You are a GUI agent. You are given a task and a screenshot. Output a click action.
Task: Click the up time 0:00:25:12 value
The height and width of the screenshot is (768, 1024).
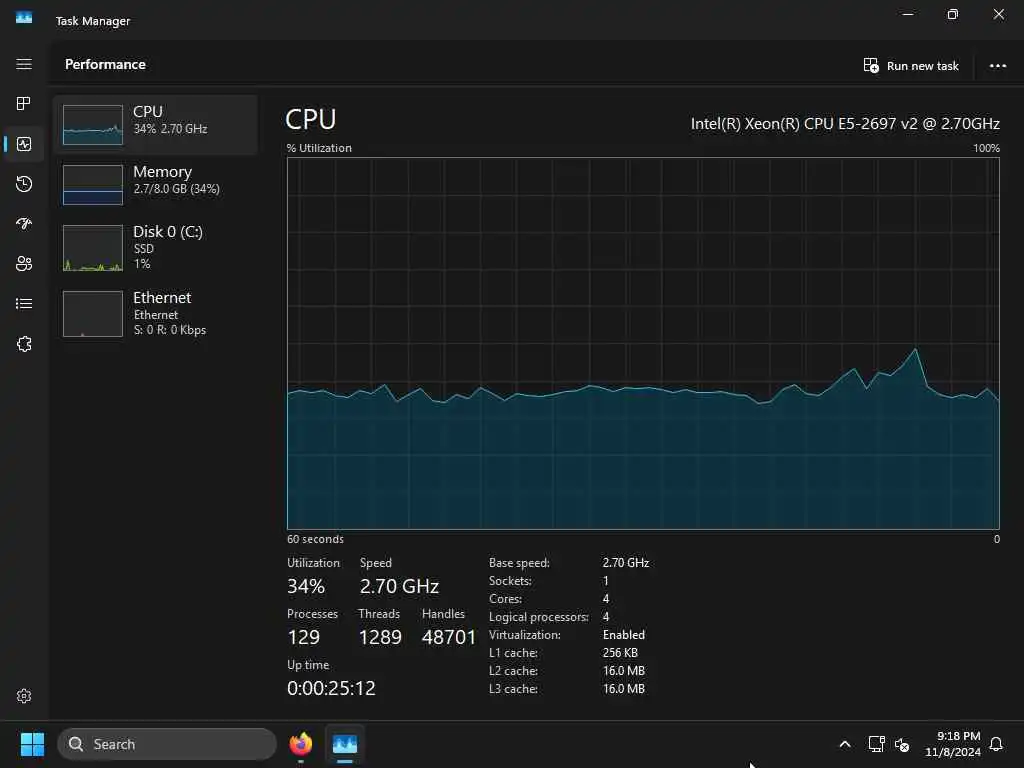pyautogui.click(x=331, y=688)
